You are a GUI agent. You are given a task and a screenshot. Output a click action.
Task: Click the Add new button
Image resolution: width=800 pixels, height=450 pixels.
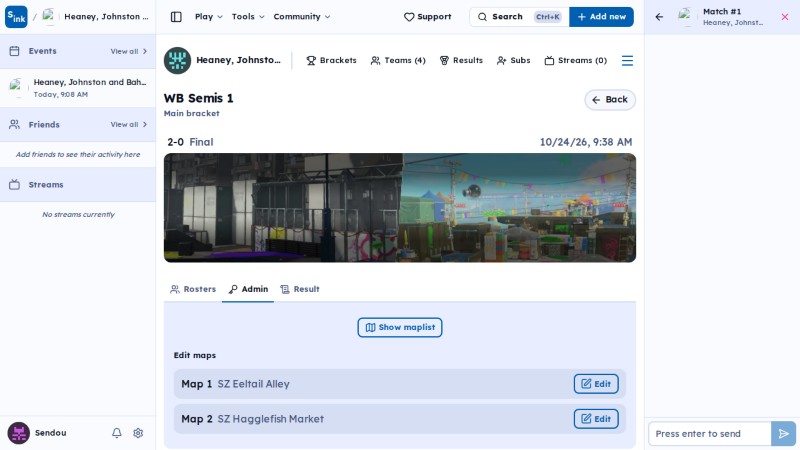602,17
